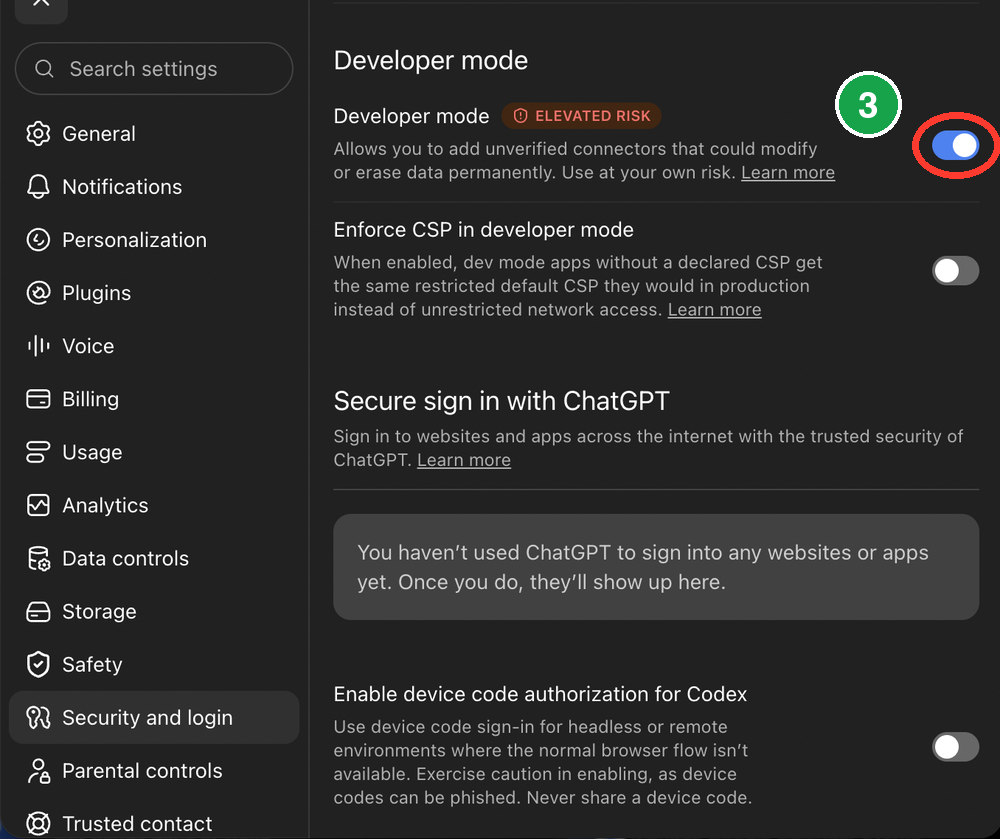
Task: Click the Parental controls person icon
Action: tap(38, 771)
